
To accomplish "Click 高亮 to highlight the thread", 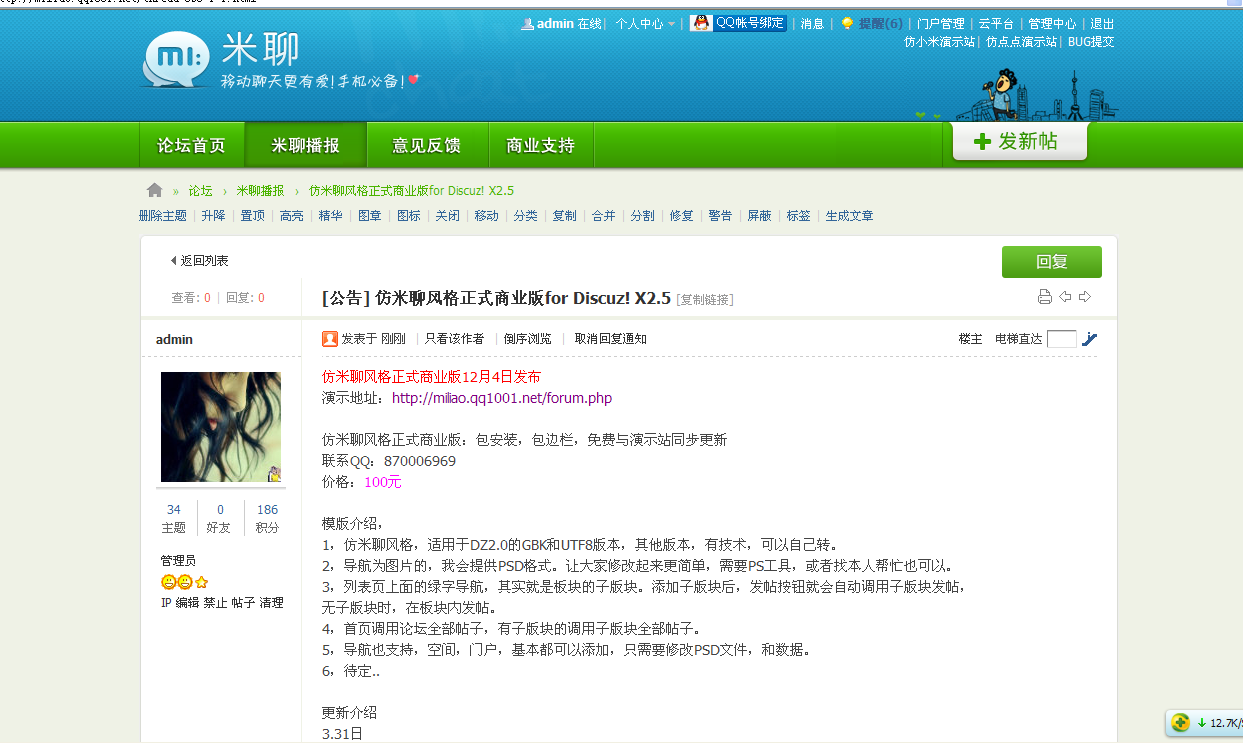I will click(x=291, y=216).
